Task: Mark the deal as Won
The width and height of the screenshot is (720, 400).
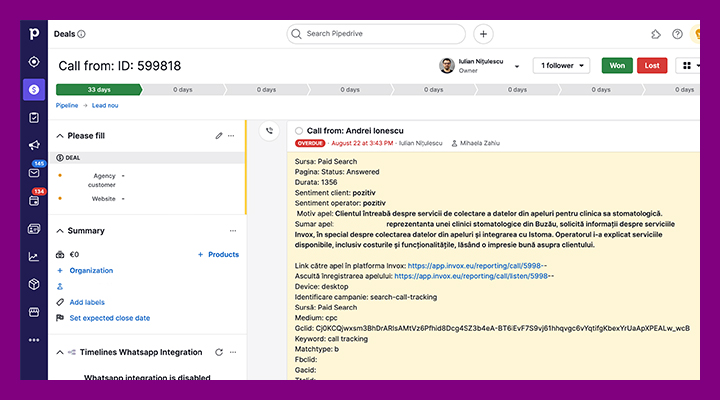Action: tap(616, 66)
